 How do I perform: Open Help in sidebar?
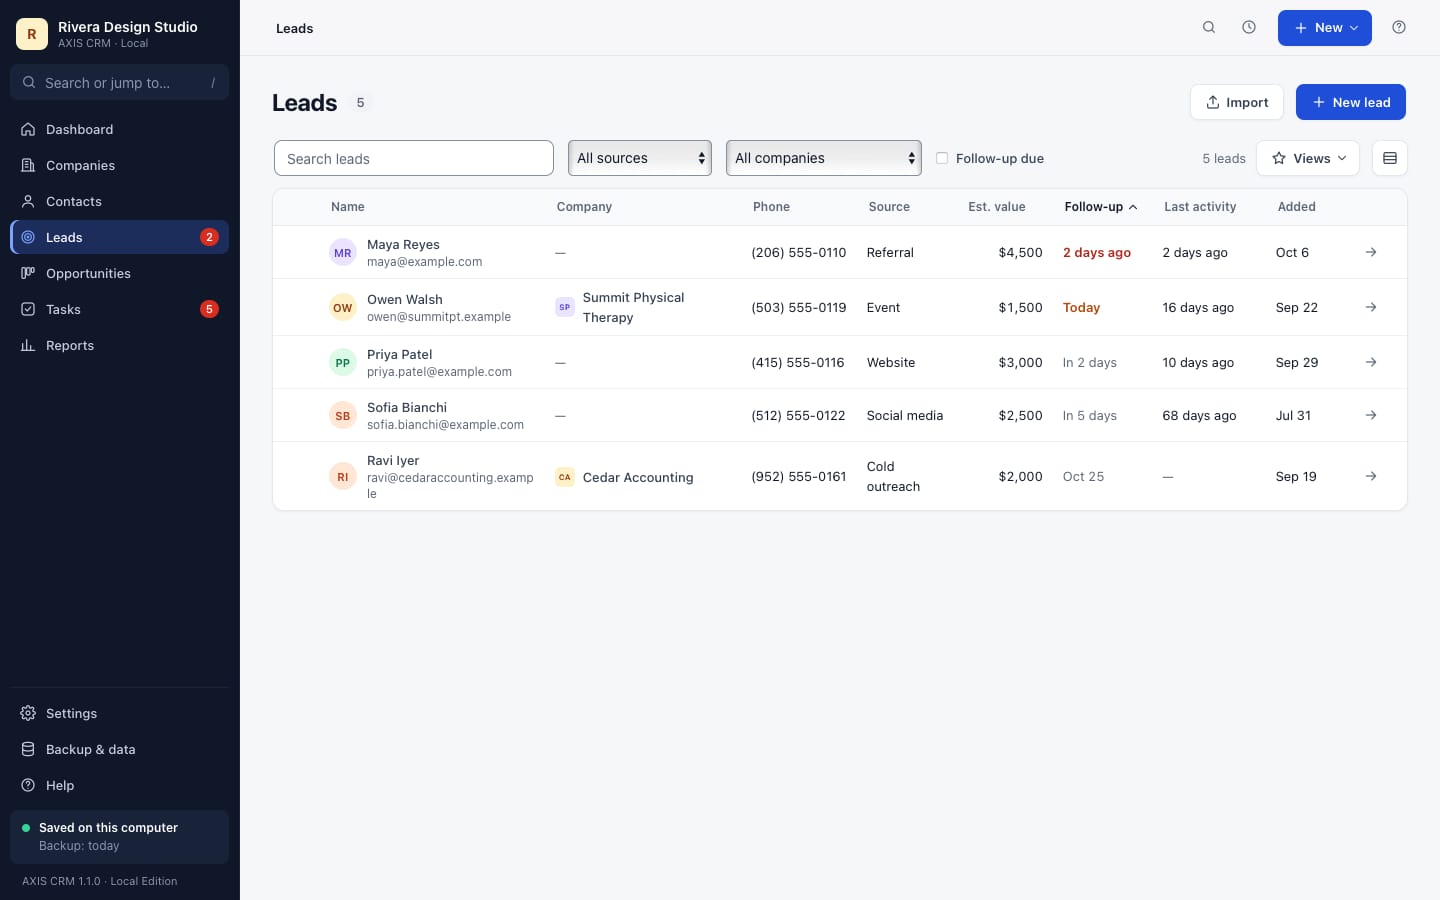(119, 785)
